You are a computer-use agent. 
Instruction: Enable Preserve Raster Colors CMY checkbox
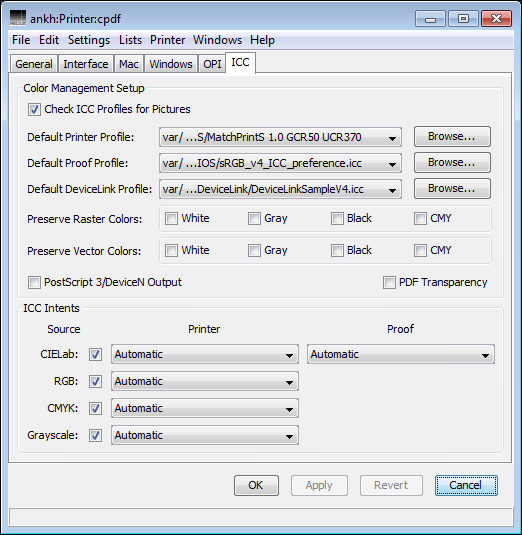click(420, 218)
